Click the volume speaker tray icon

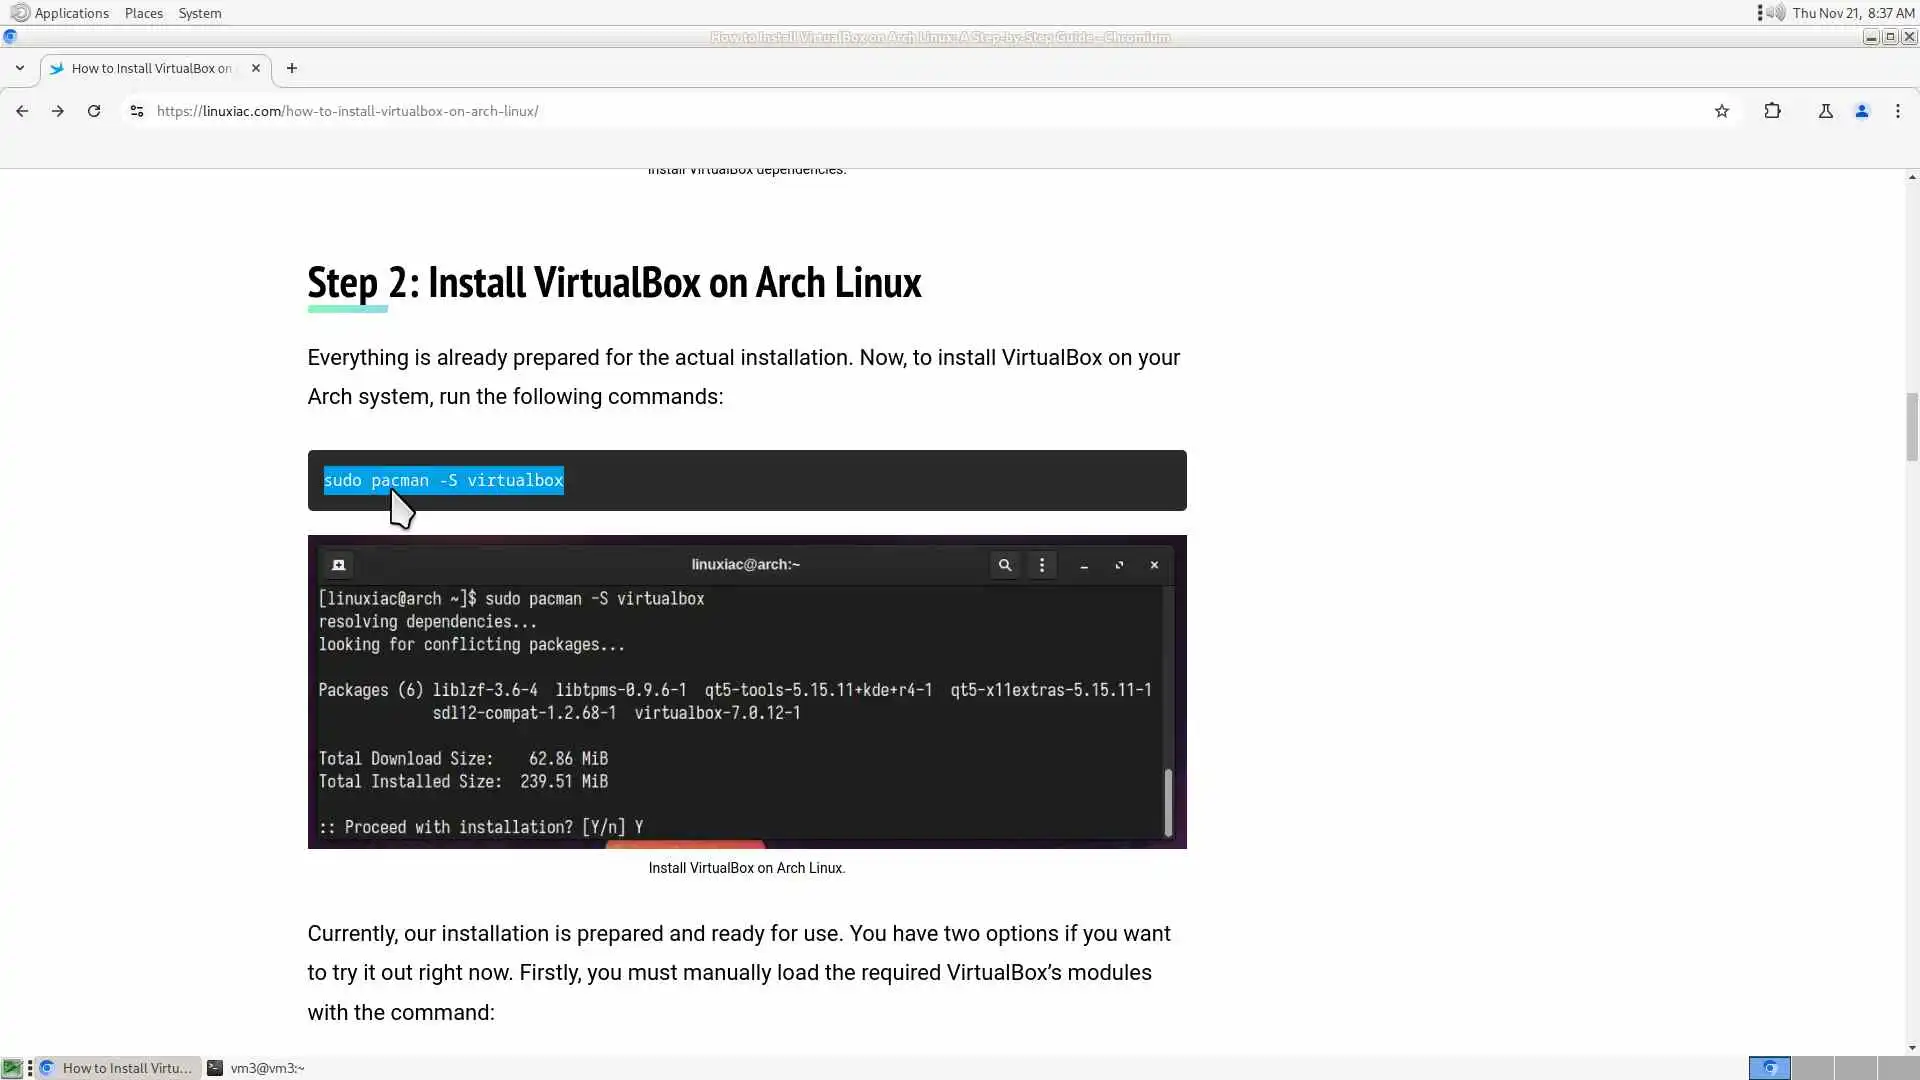1775,13
